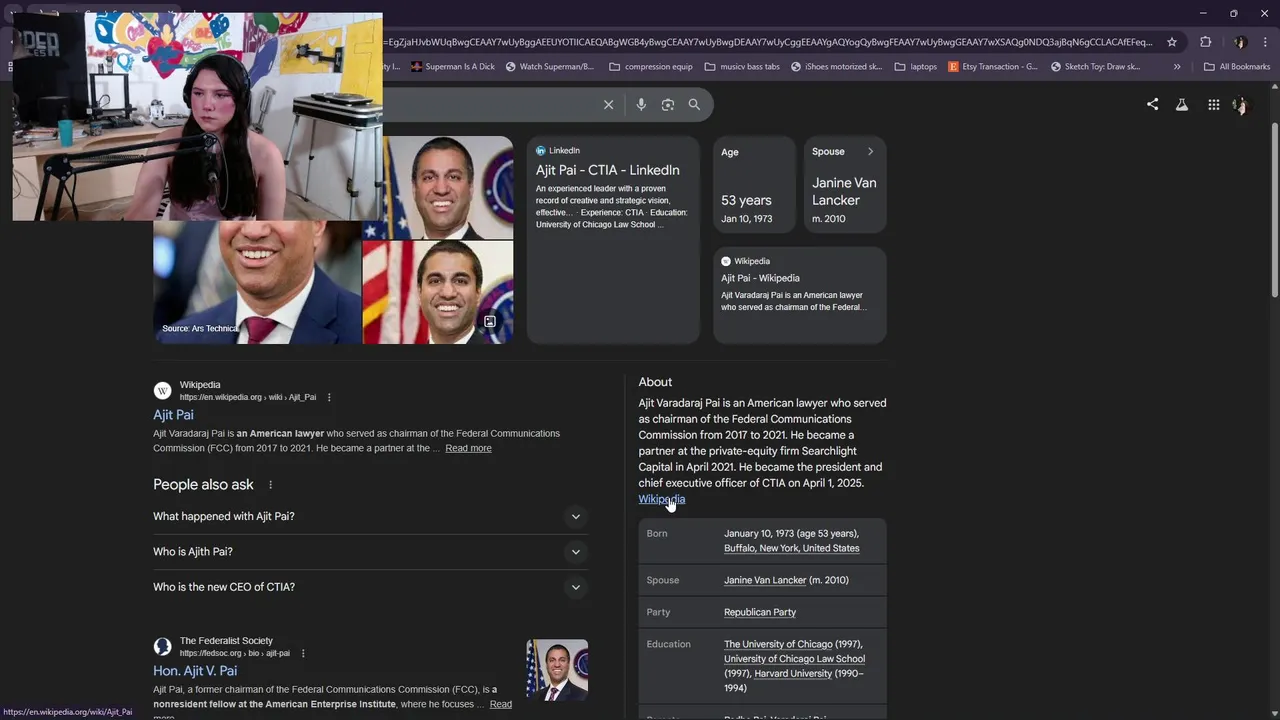1280x720 pixels.
Task: Open the Republican Party link
Action: [760, 613]
